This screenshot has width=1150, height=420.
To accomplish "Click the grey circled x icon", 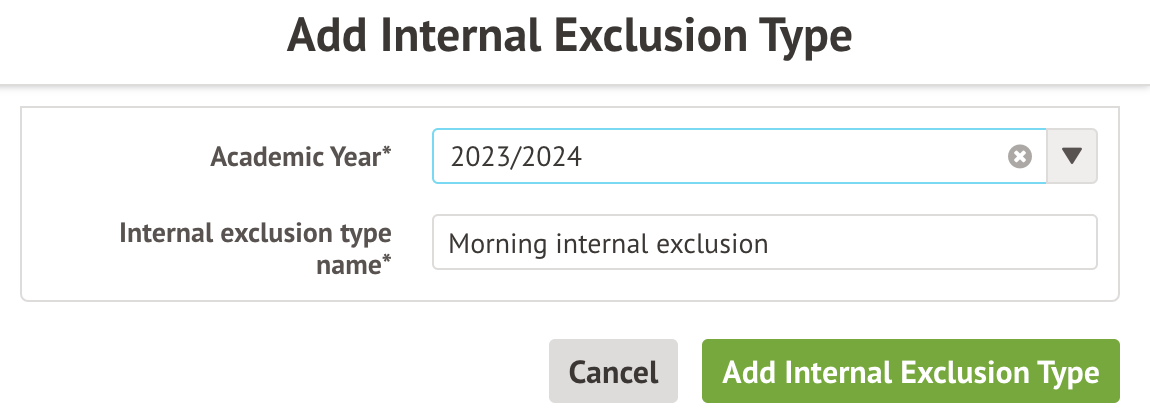I will [1019, 157].
